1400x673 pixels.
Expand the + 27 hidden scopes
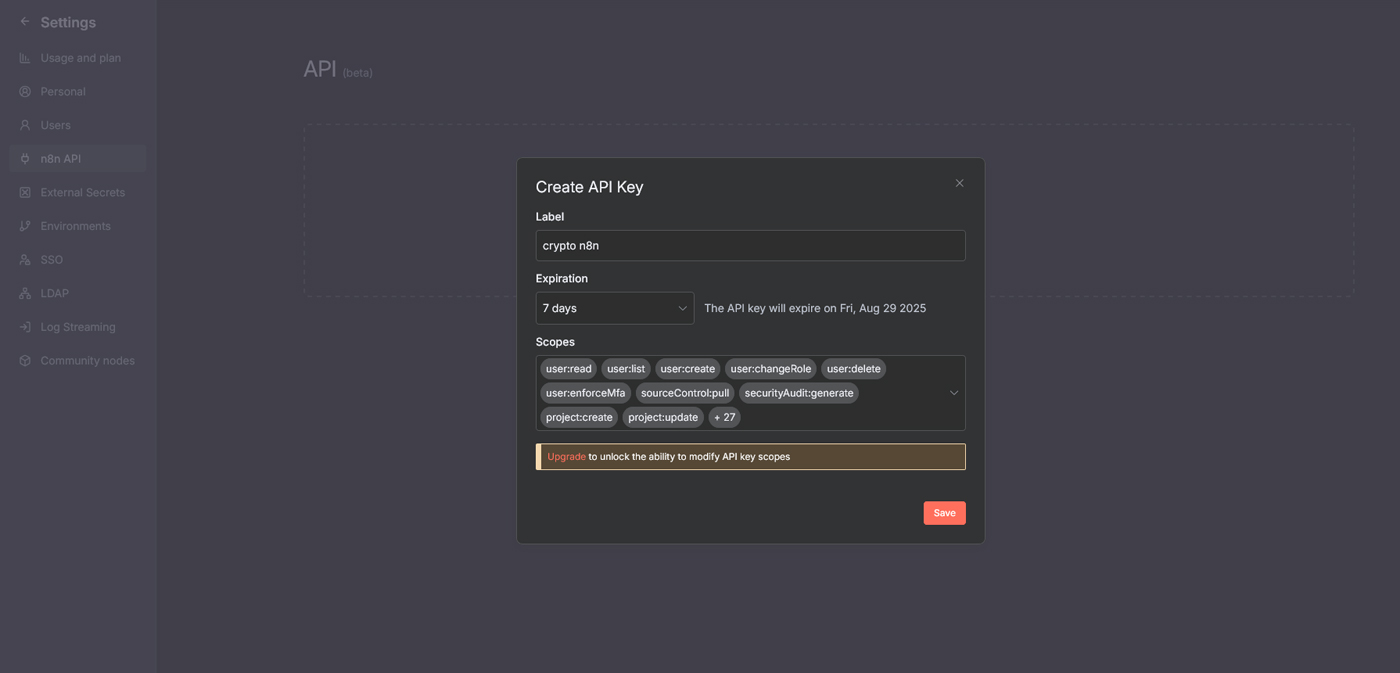[724, 417]
